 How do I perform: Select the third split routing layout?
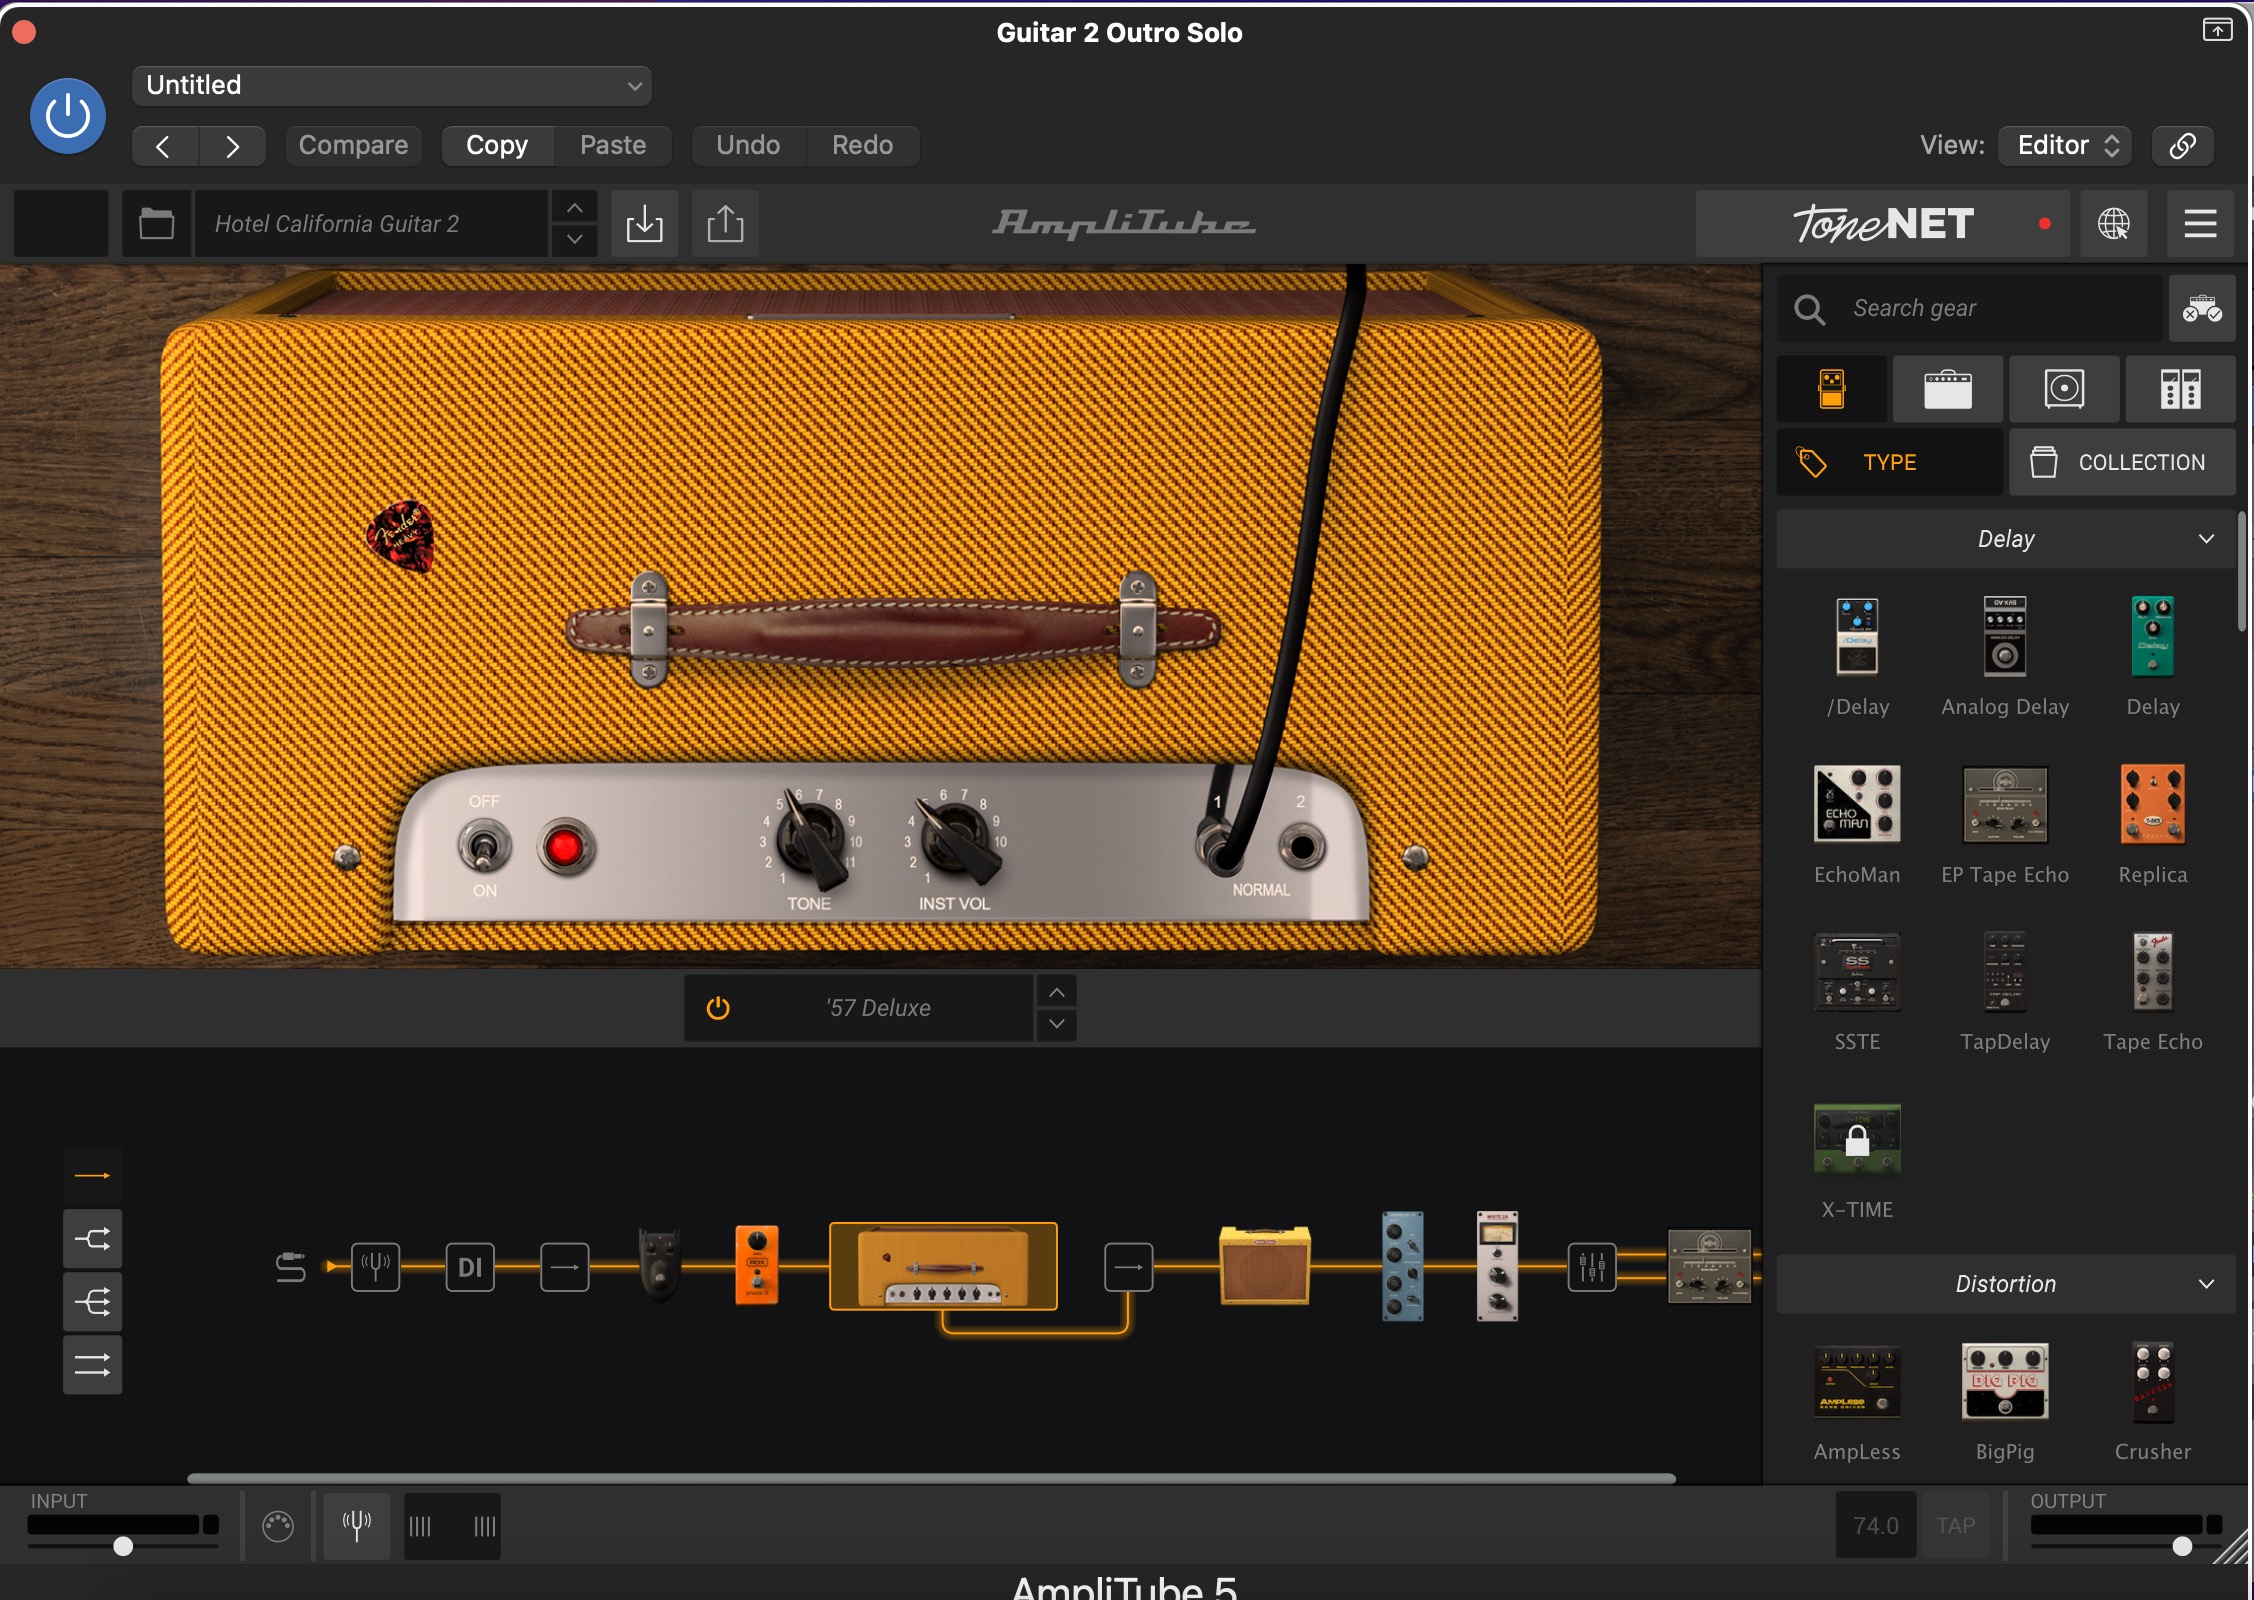[93, 1302]
